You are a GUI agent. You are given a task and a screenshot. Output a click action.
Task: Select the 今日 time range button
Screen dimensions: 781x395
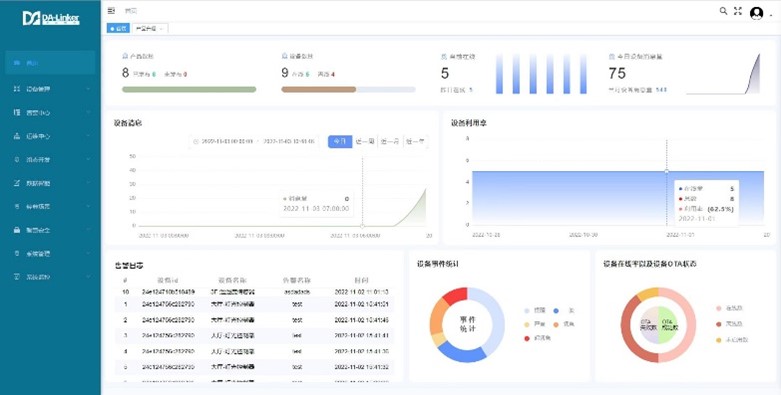(340, 141)
